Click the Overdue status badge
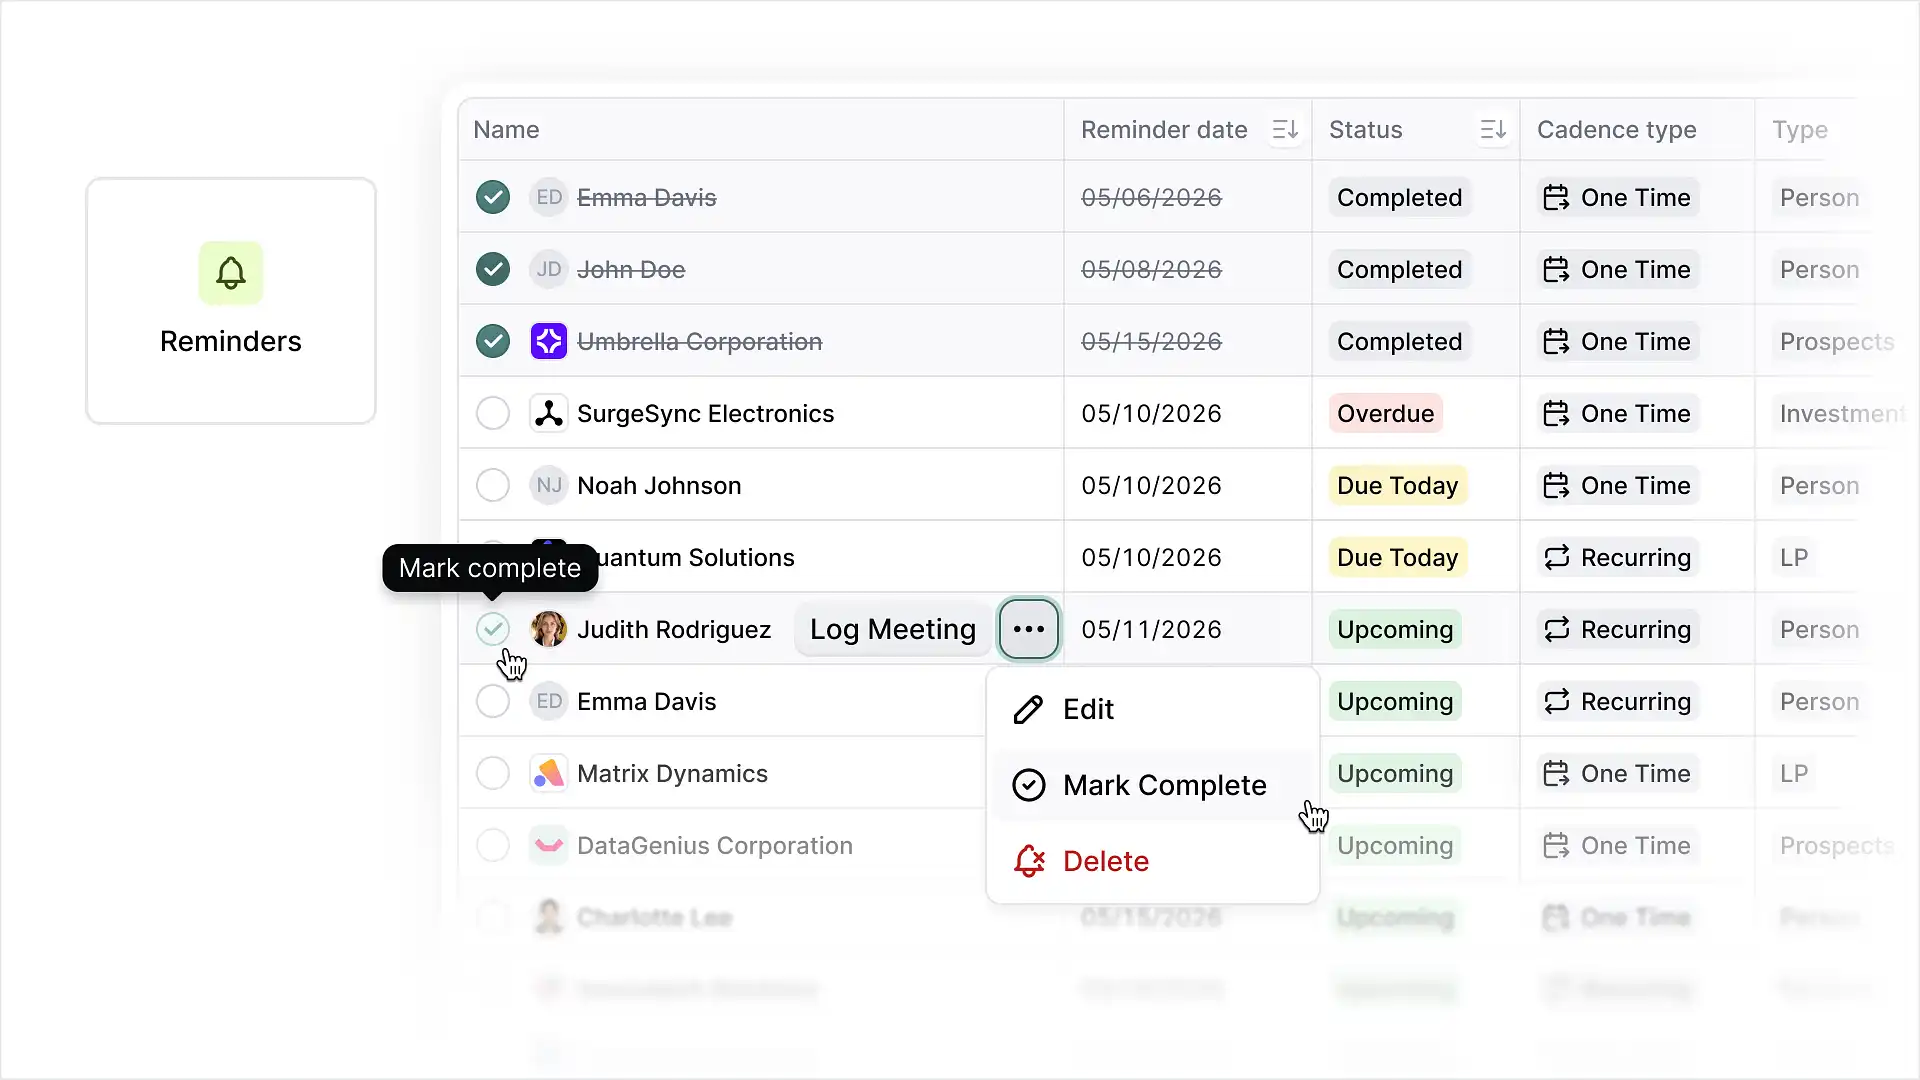 (x=1385, y=413)
